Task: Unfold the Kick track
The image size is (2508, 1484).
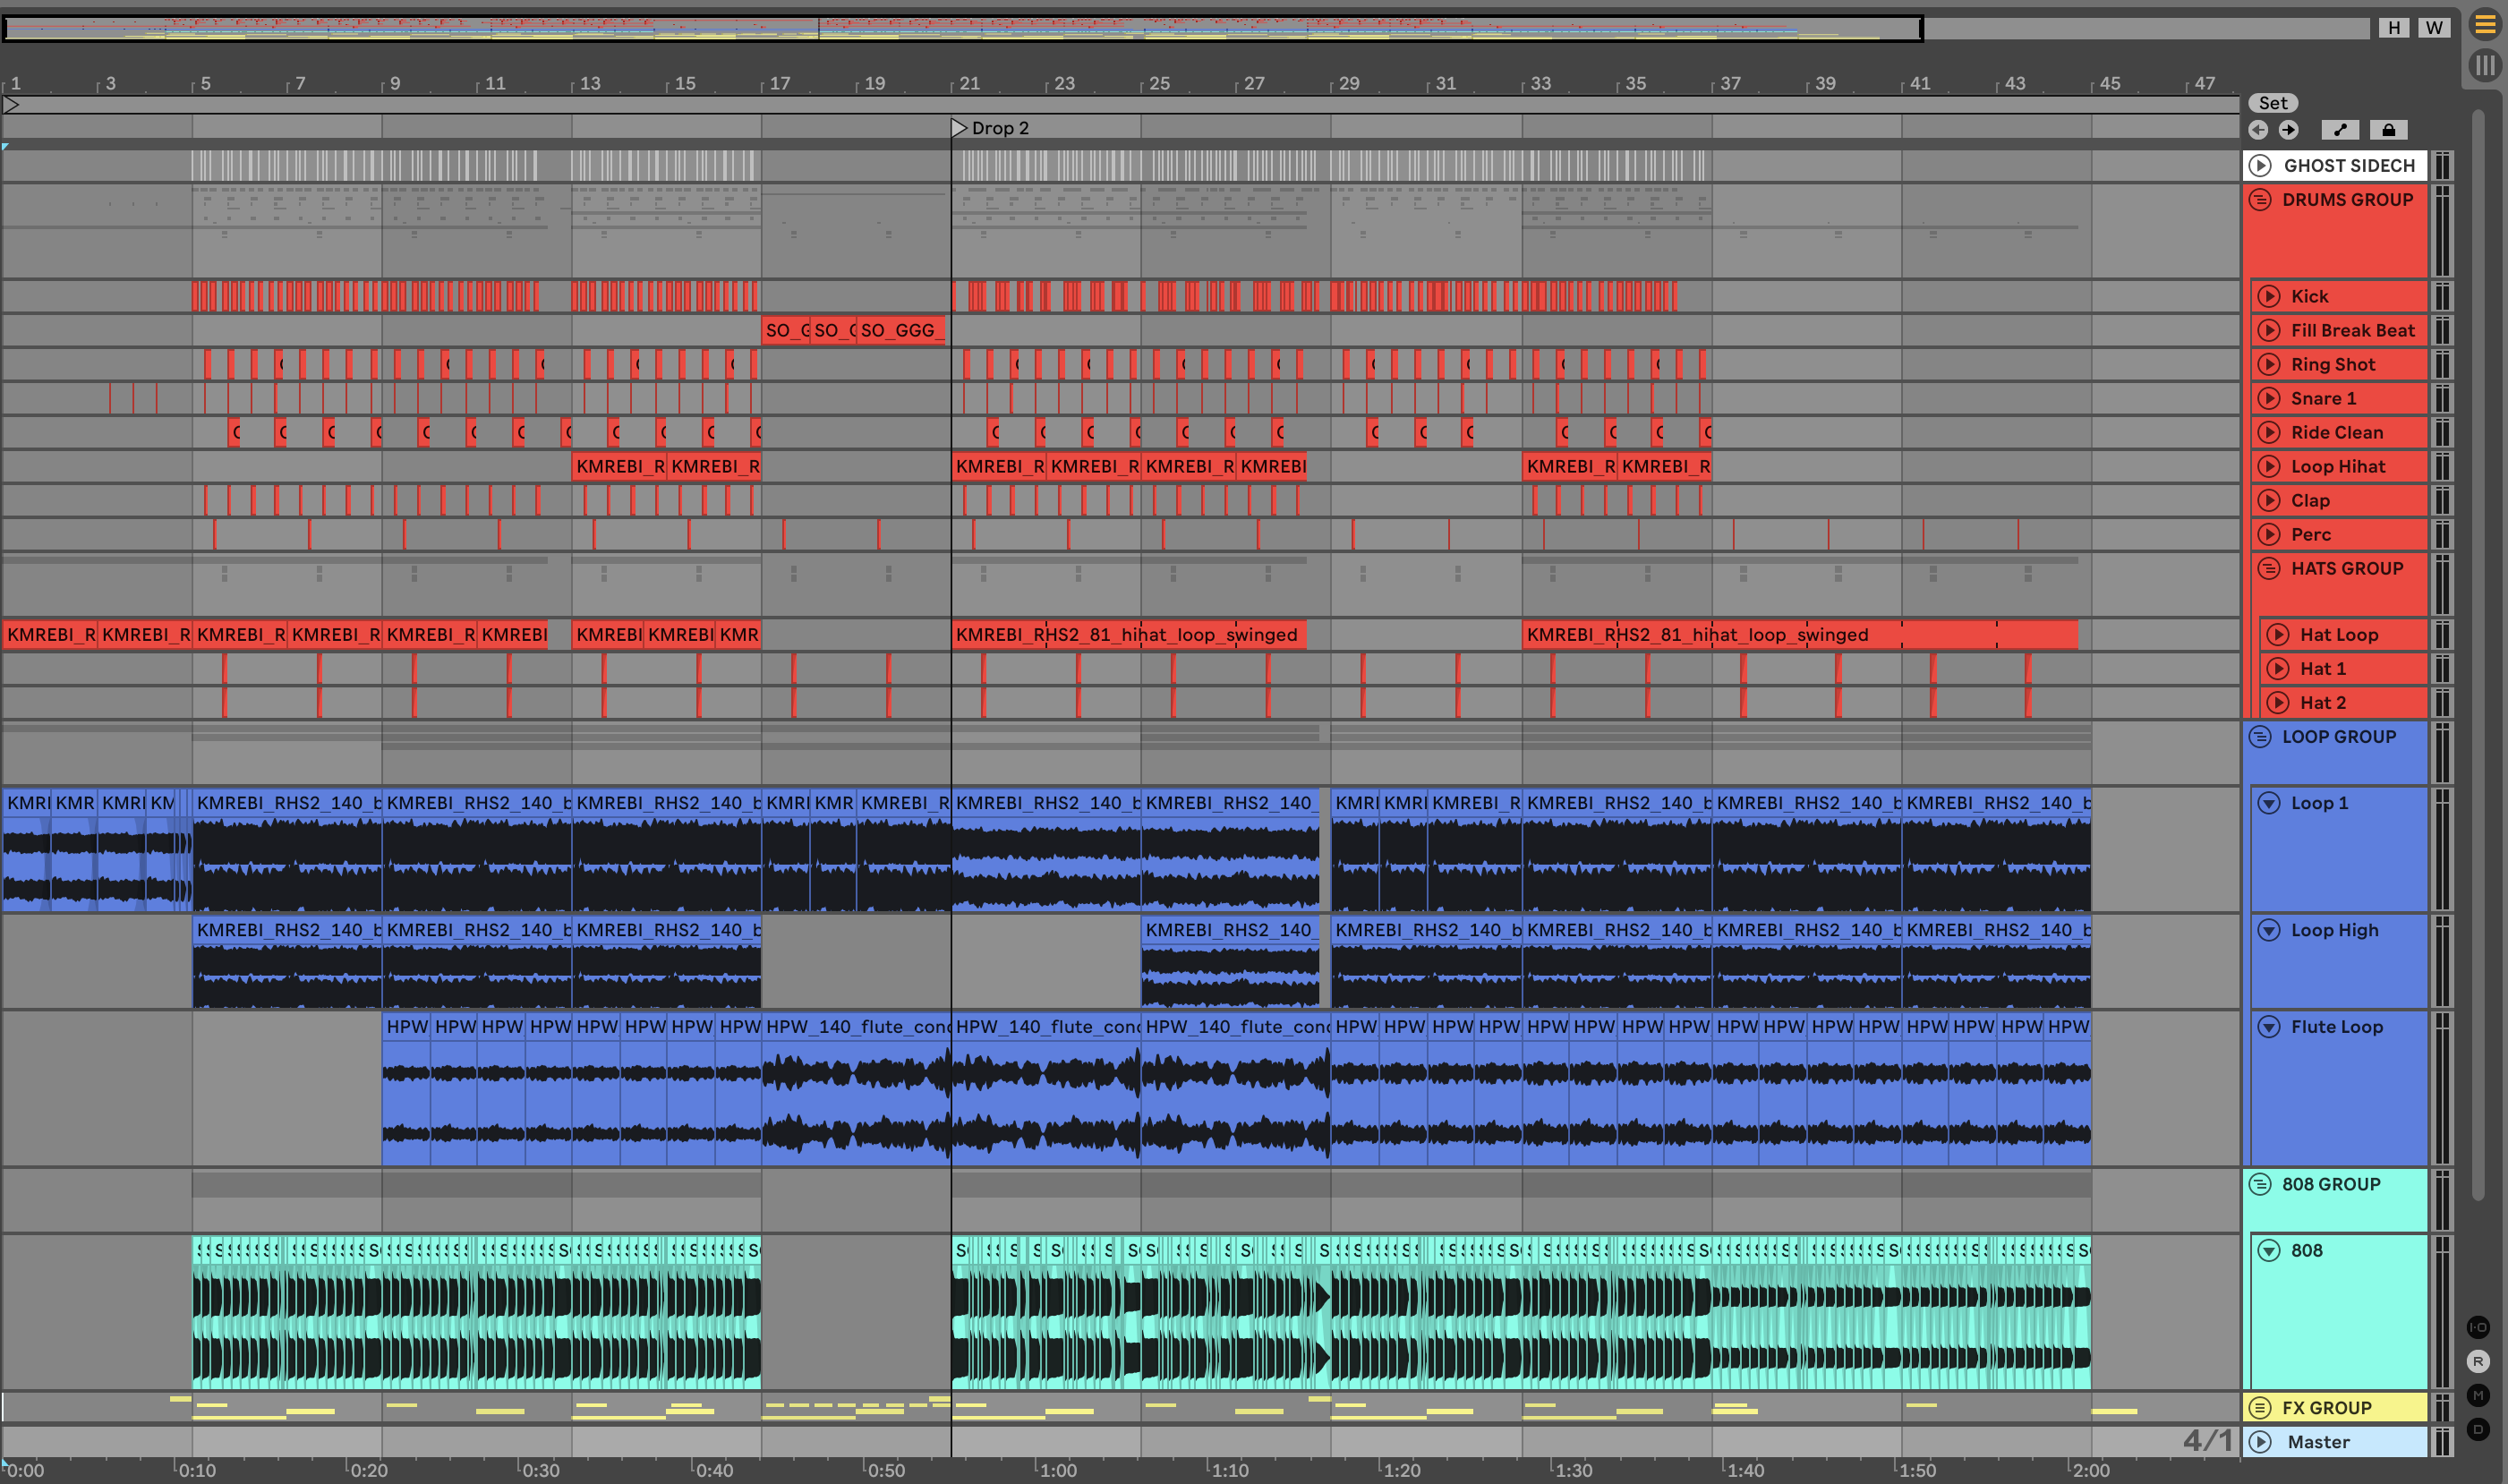Action: 2269,296
